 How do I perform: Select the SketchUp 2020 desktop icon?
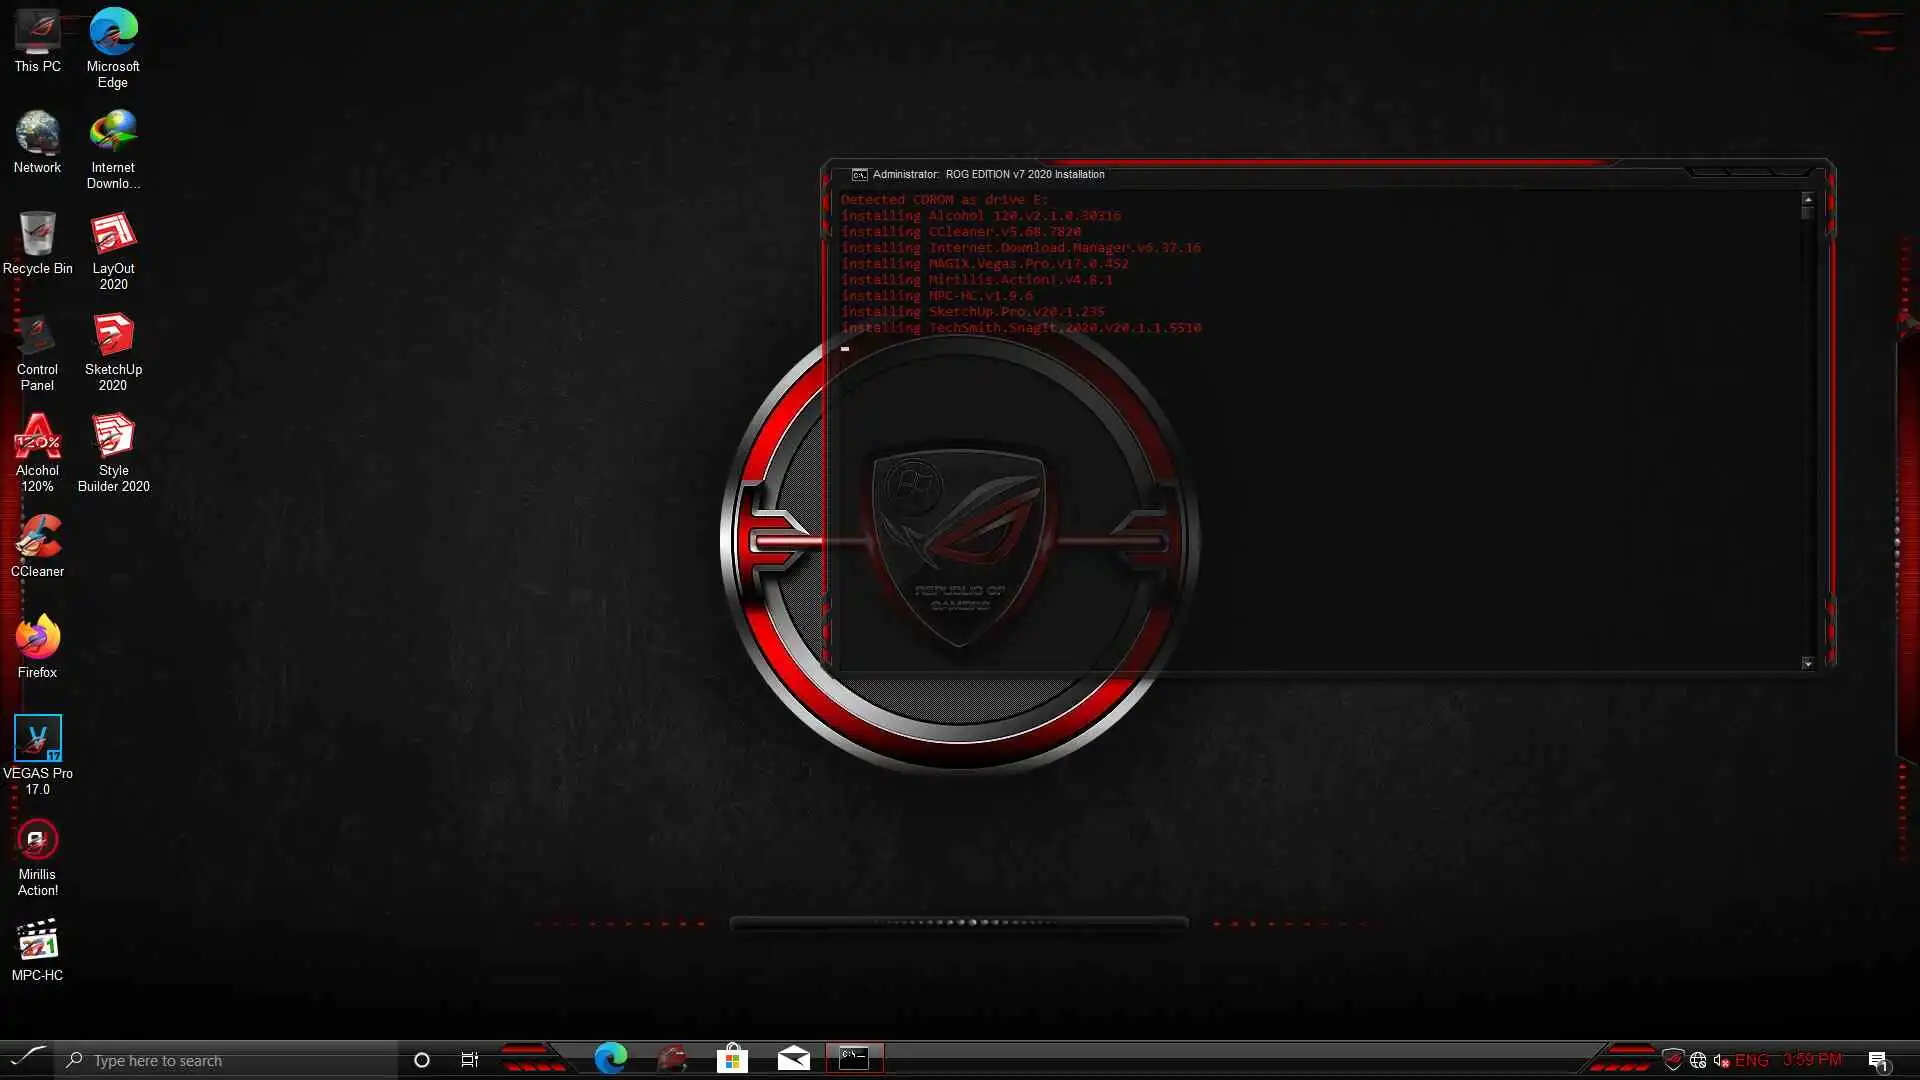point(113,336)
